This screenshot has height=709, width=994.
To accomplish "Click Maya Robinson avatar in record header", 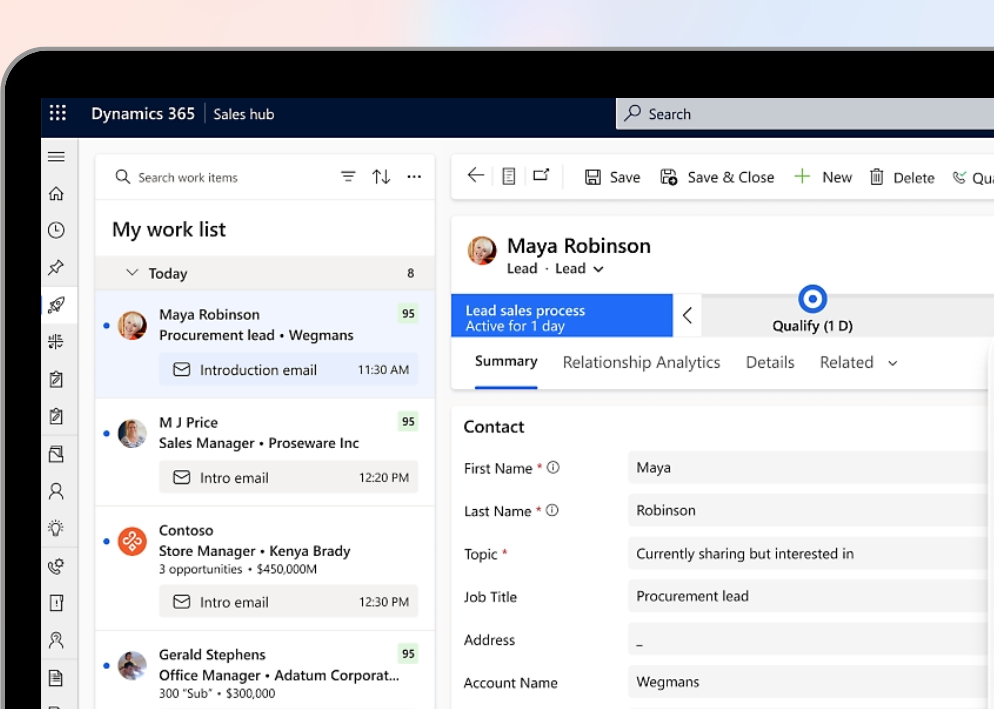I will pos(482,250).
